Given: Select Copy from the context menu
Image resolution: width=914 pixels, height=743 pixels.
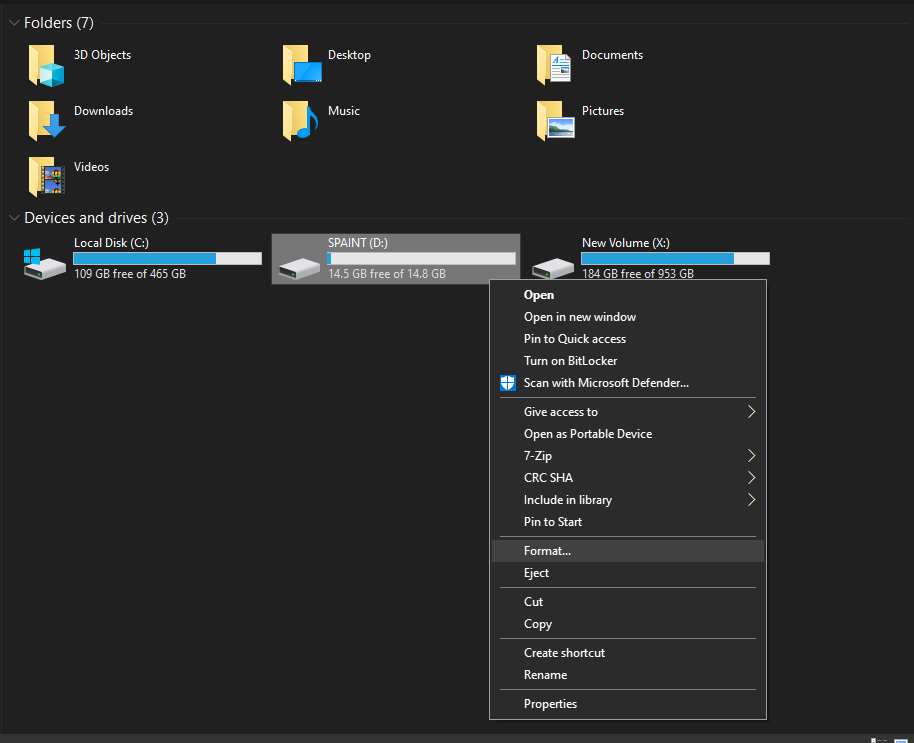Looking at the screenshot, I should coord(628,624).
